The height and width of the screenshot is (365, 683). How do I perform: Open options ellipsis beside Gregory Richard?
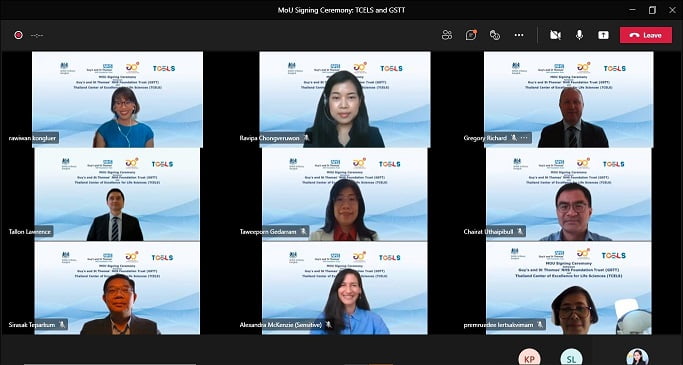[x=524, y=138]
